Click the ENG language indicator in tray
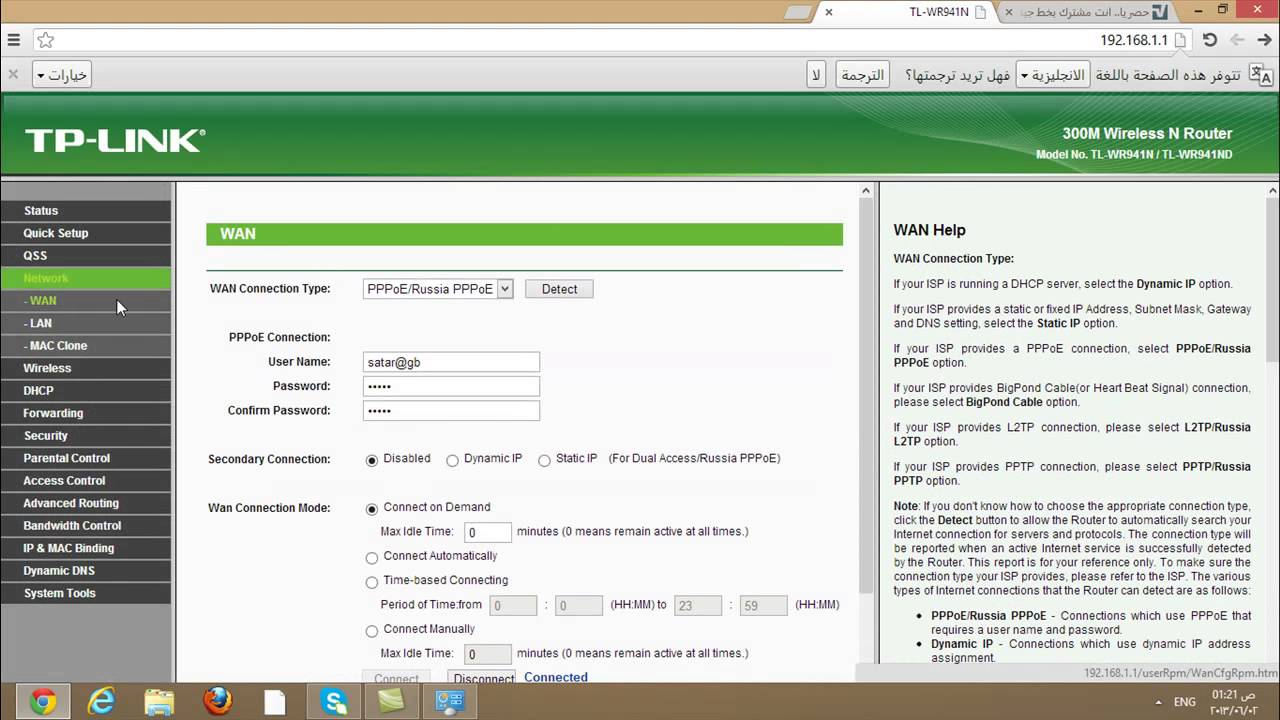The image size is (1280, 720). click(x=1184, y=702)
